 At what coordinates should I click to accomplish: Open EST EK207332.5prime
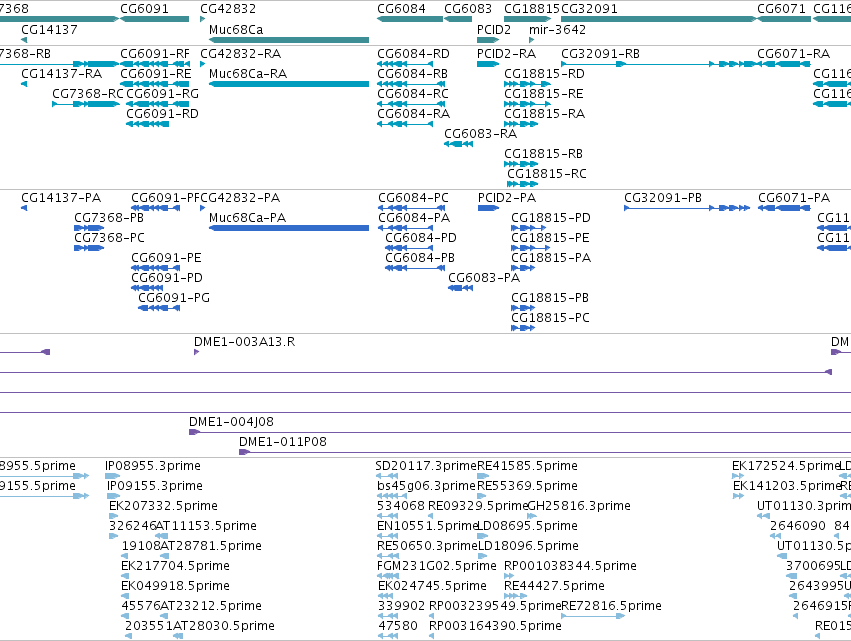tap(163, 506)
